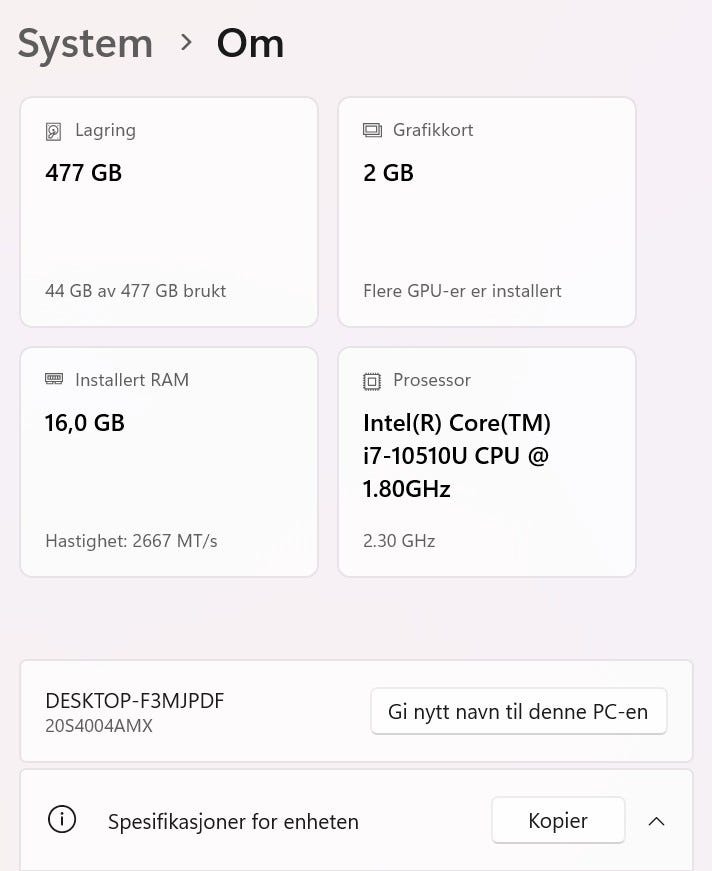
Task: Click the Om breadcrumb title
Action: click(x=250, y=43)
